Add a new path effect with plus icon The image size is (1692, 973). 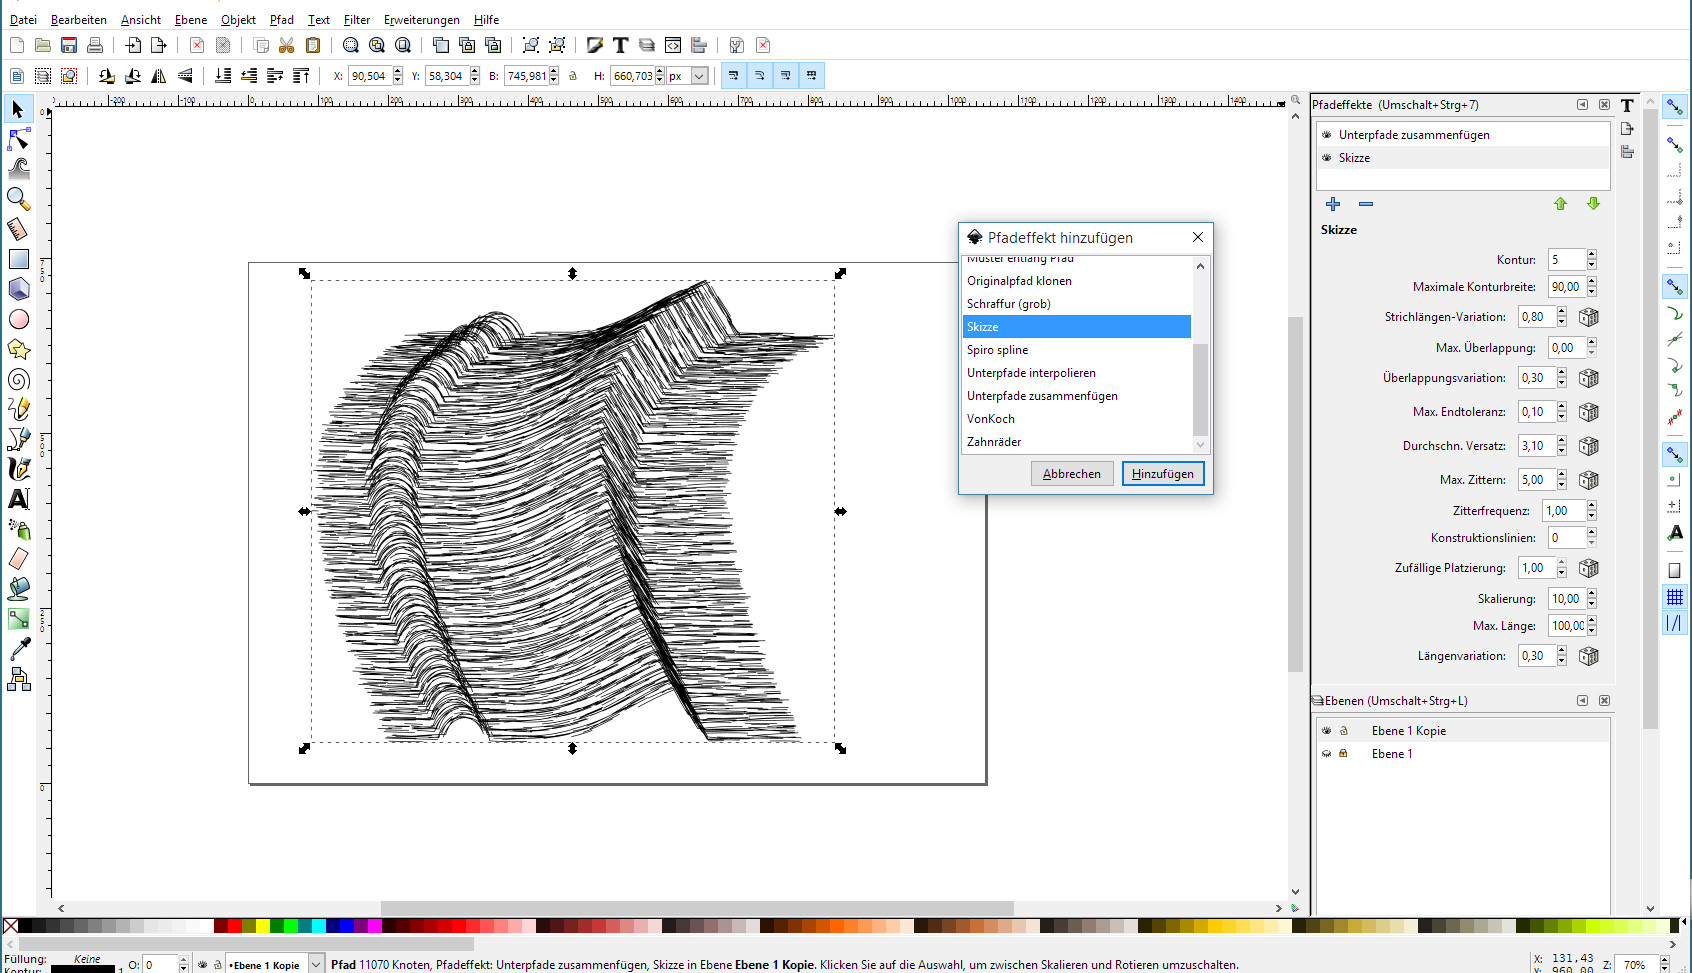1333,204
